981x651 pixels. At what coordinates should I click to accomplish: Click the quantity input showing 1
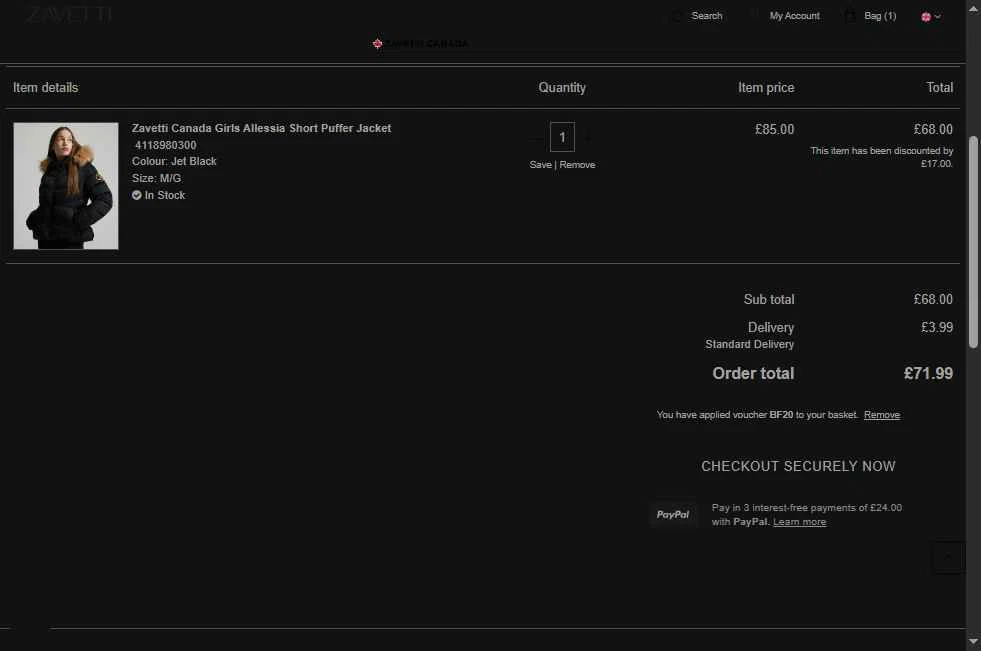[x=562, y=137]
